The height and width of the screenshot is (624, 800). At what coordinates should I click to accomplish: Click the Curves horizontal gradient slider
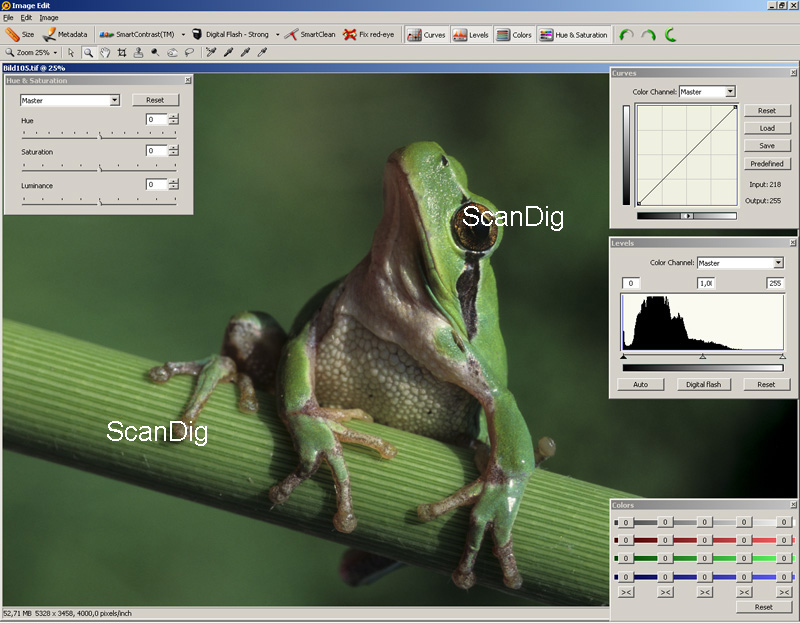[687, 216]
